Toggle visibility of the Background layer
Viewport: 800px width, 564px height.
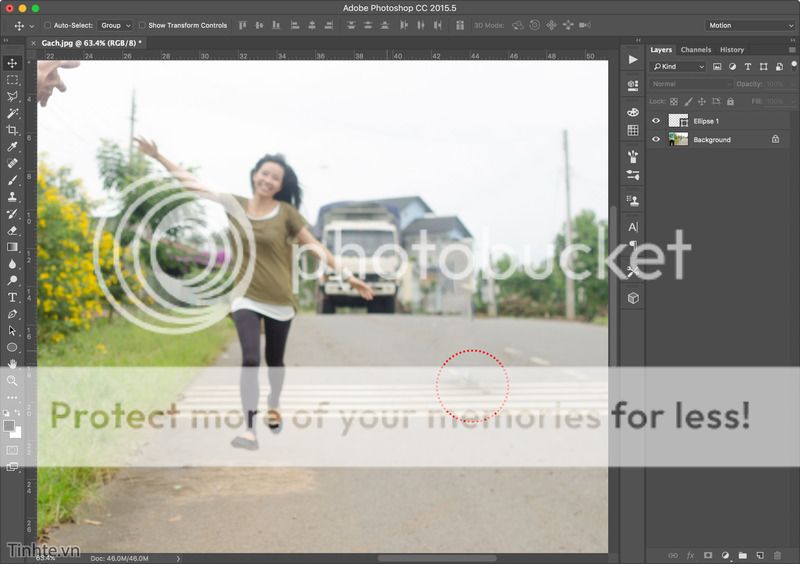pyautogui.click(x=656, y=140)
